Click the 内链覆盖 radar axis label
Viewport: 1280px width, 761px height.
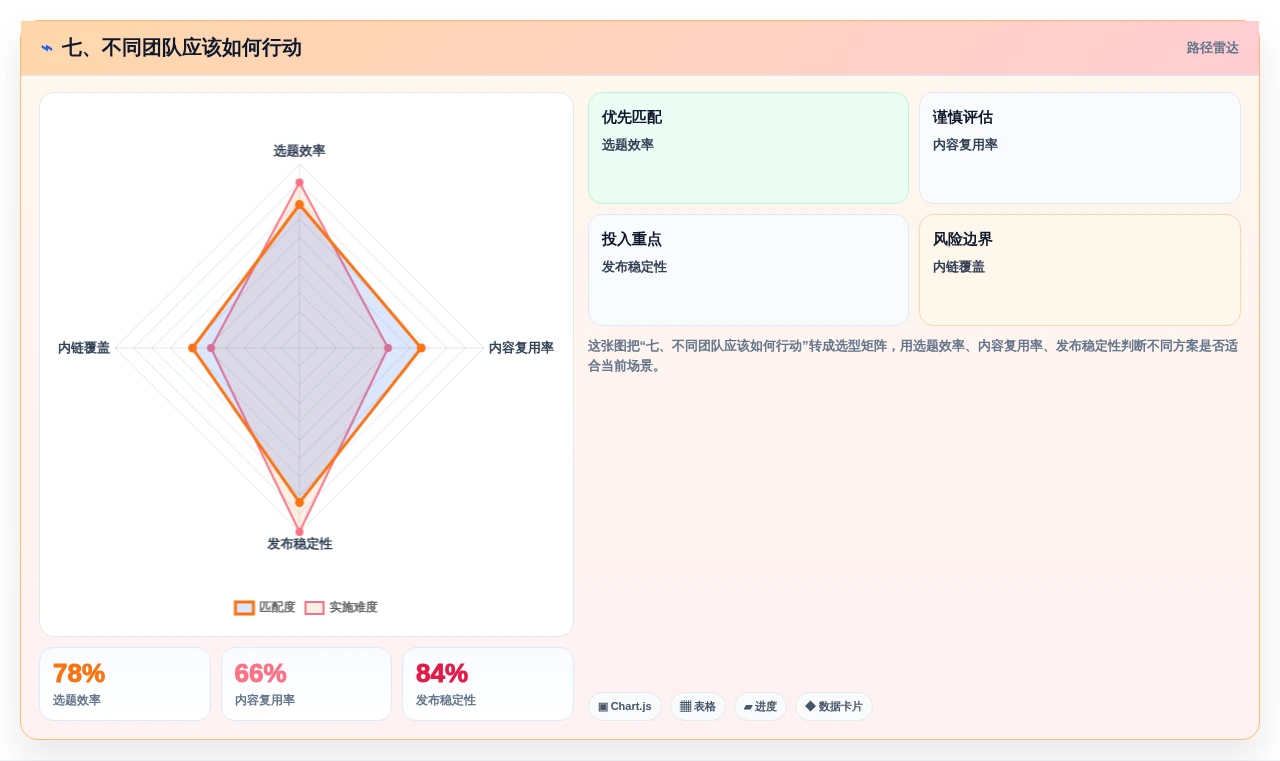[84, 348]
